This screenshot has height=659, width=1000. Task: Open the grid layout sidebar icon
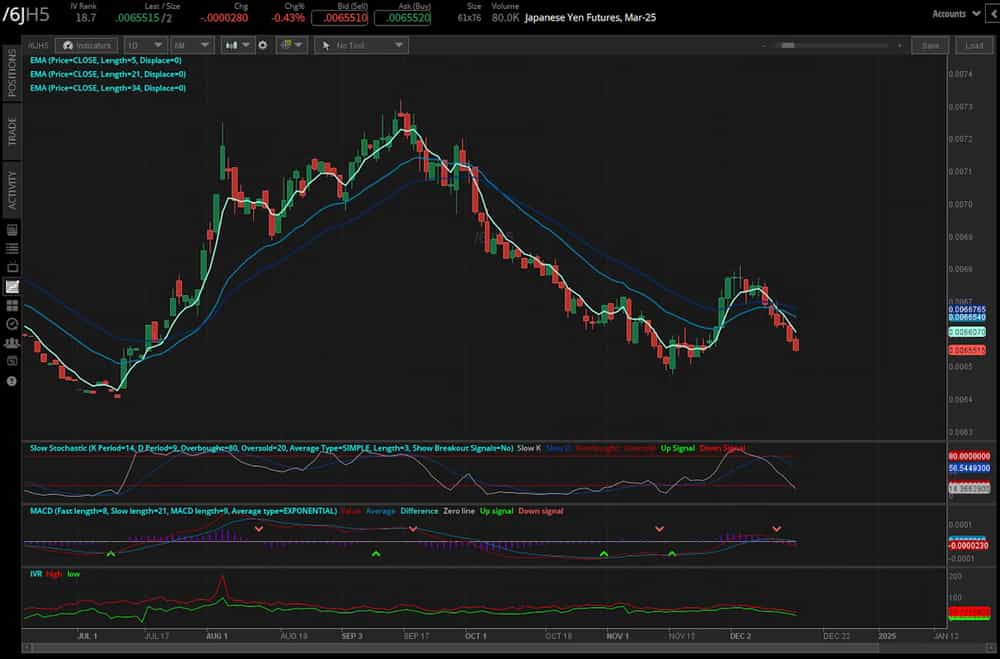[x=12, y=306]
